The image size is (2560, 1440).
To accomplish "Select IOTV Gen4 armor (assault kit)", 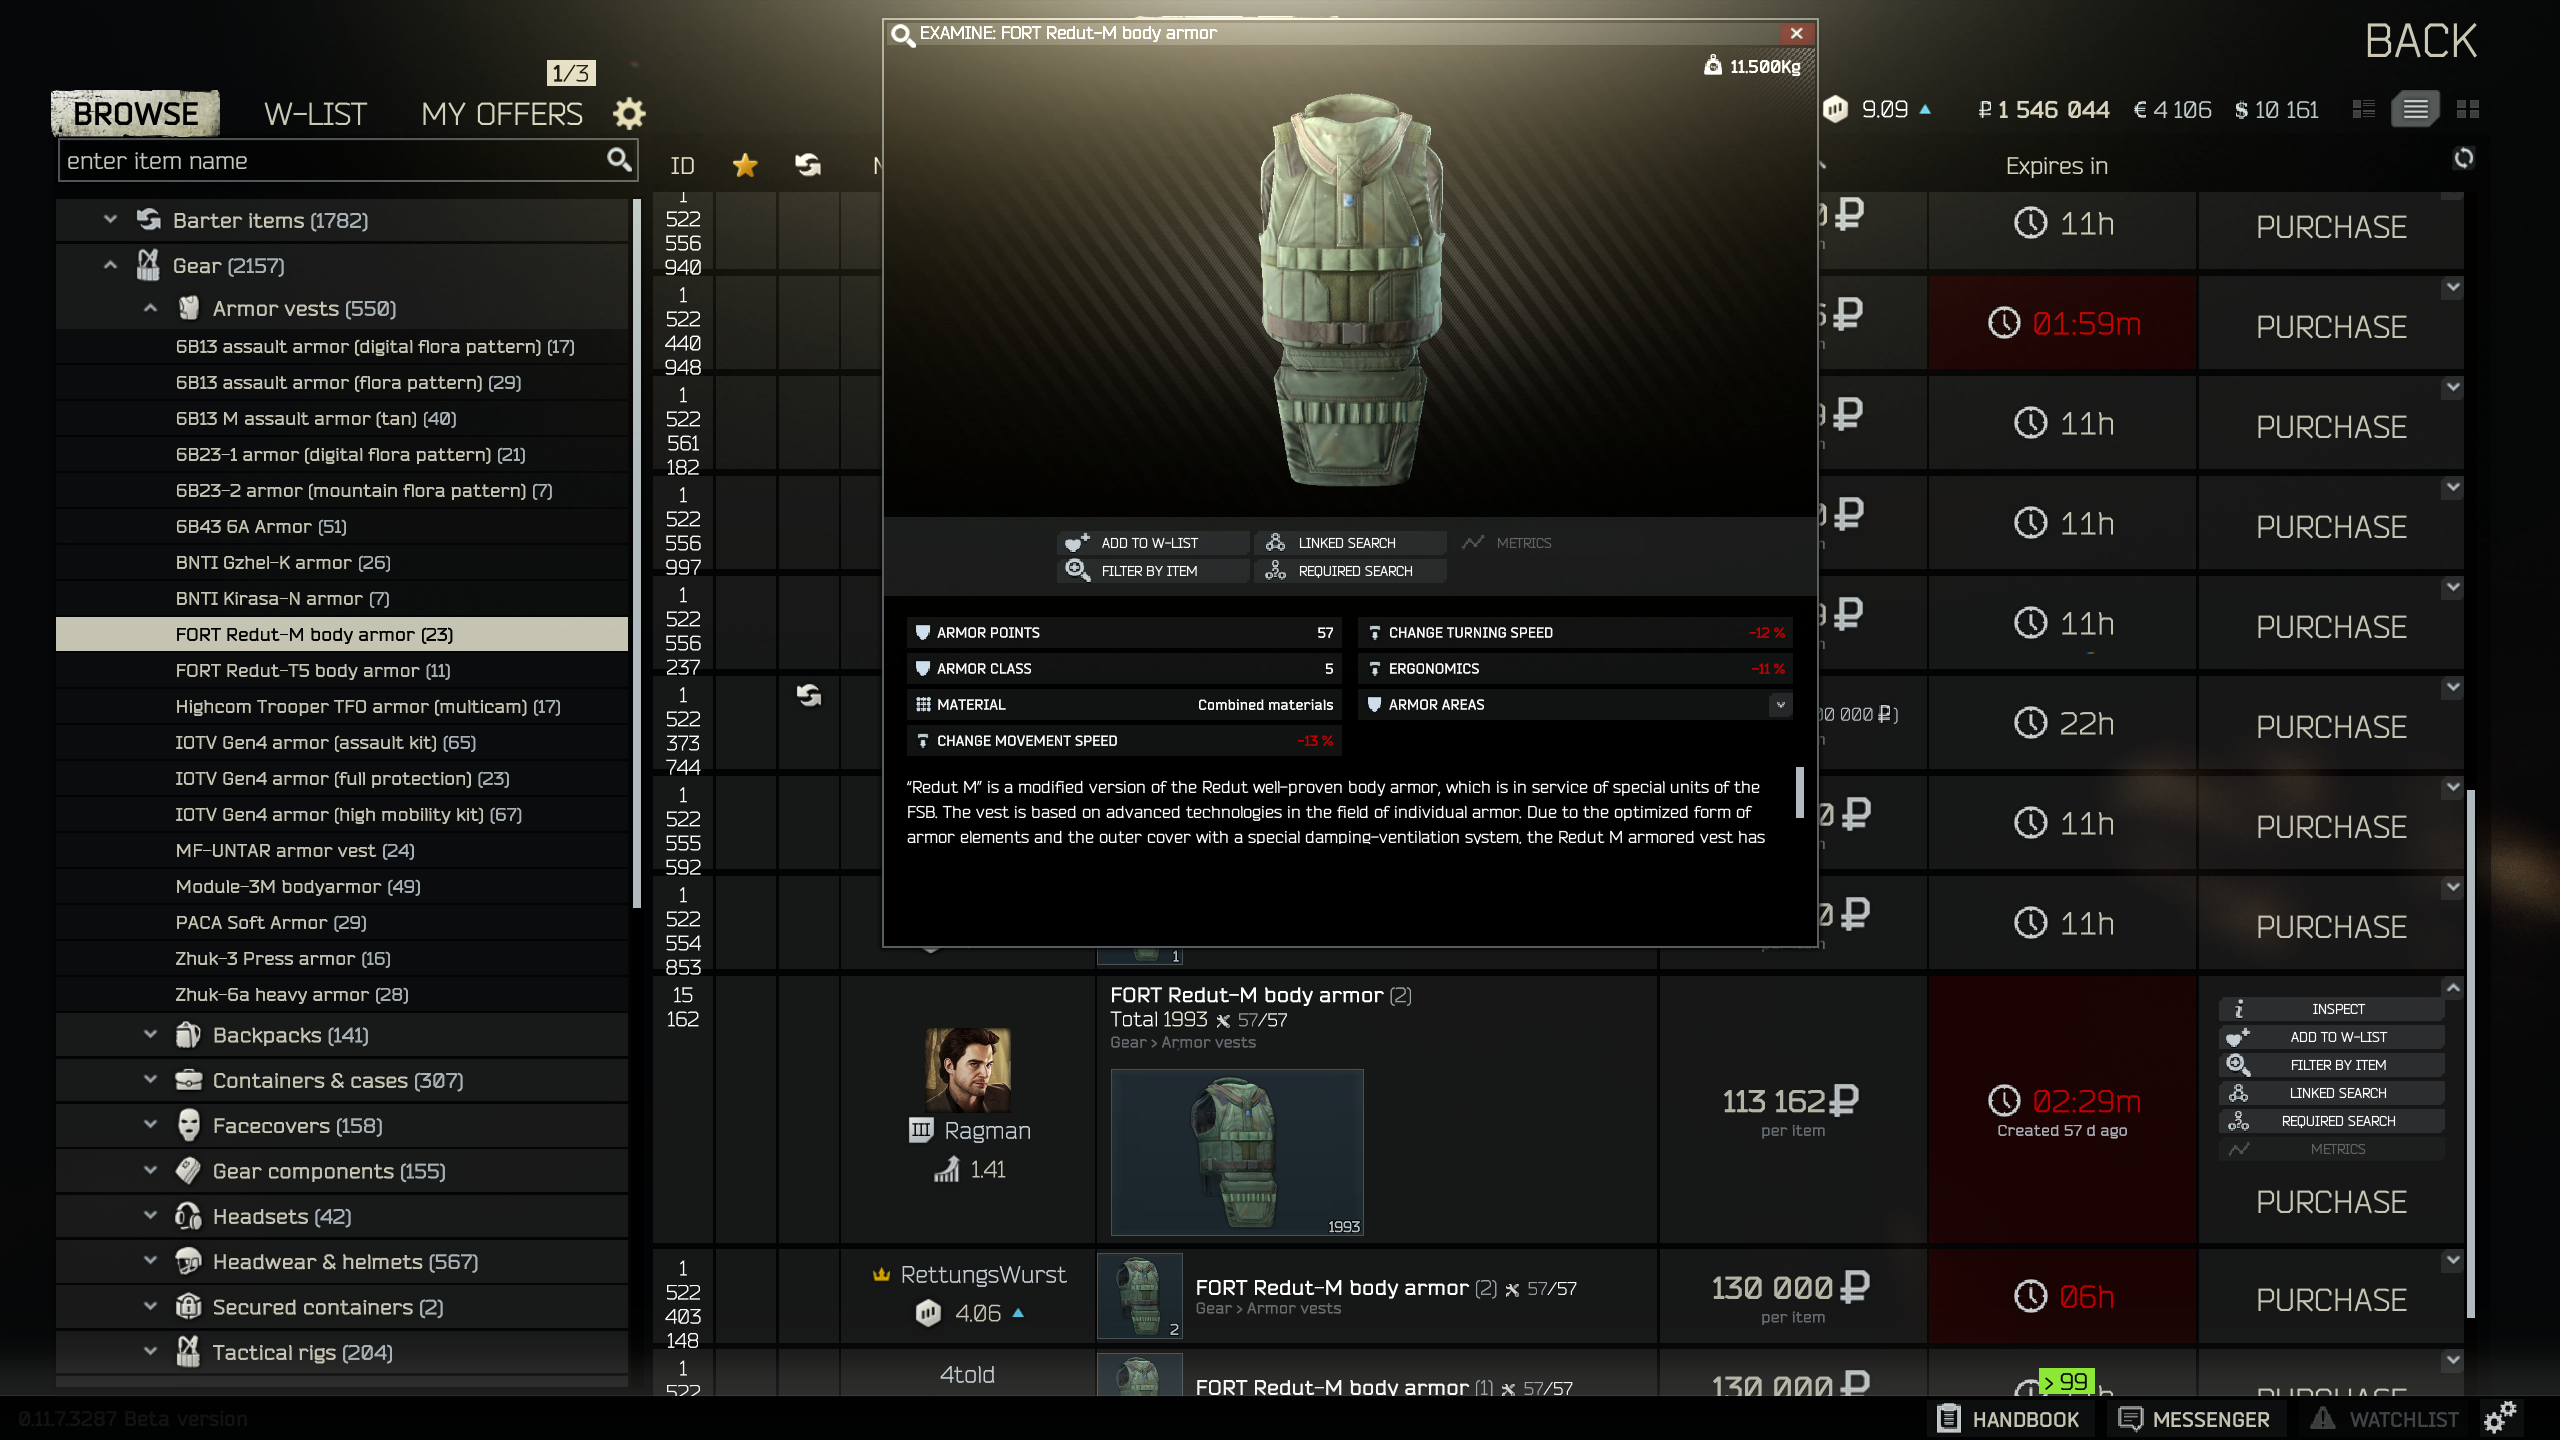I will (342, 742).
